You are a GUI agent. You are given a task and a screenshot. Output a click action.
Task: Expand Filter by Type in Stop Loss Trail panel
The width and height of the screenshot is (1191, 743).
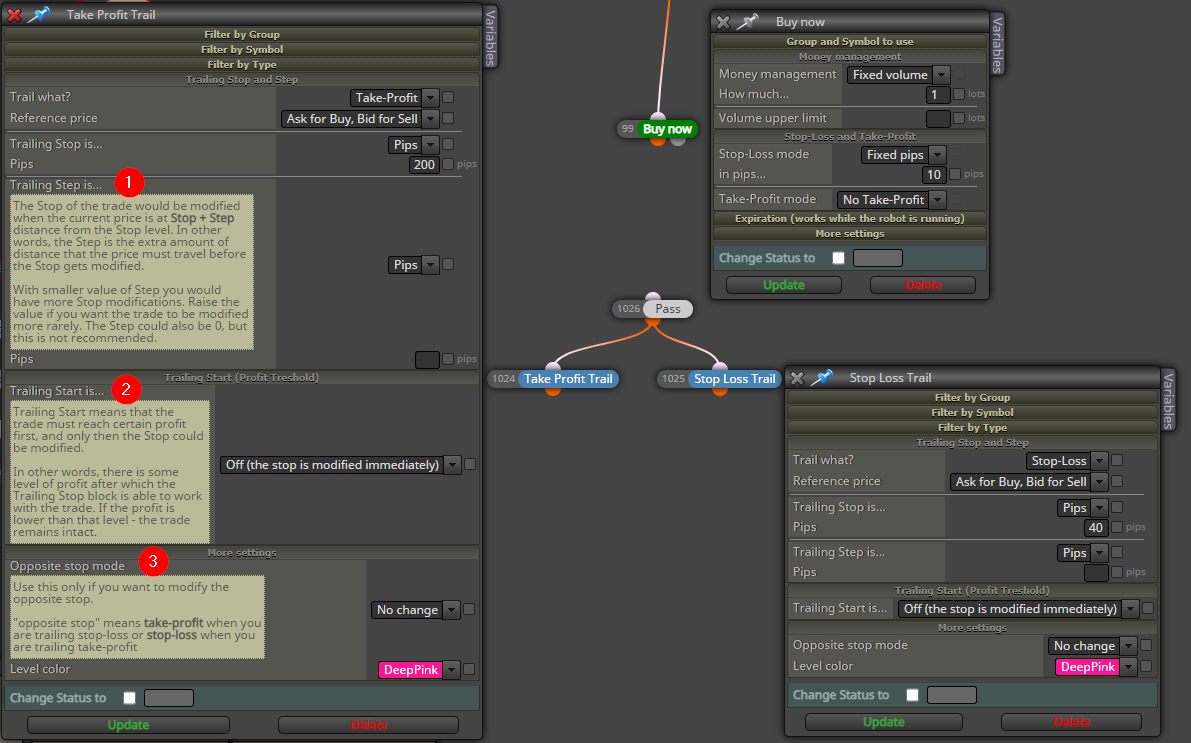[x=972, y=428]
